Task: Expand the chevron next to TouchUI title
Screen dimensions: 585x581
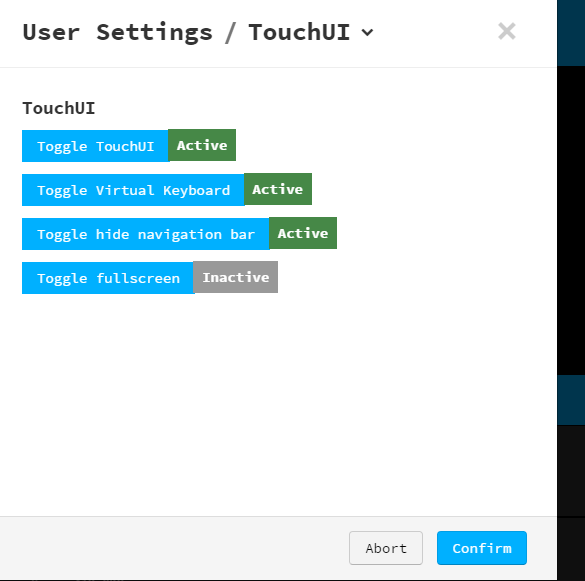Action: click(367, 33)
